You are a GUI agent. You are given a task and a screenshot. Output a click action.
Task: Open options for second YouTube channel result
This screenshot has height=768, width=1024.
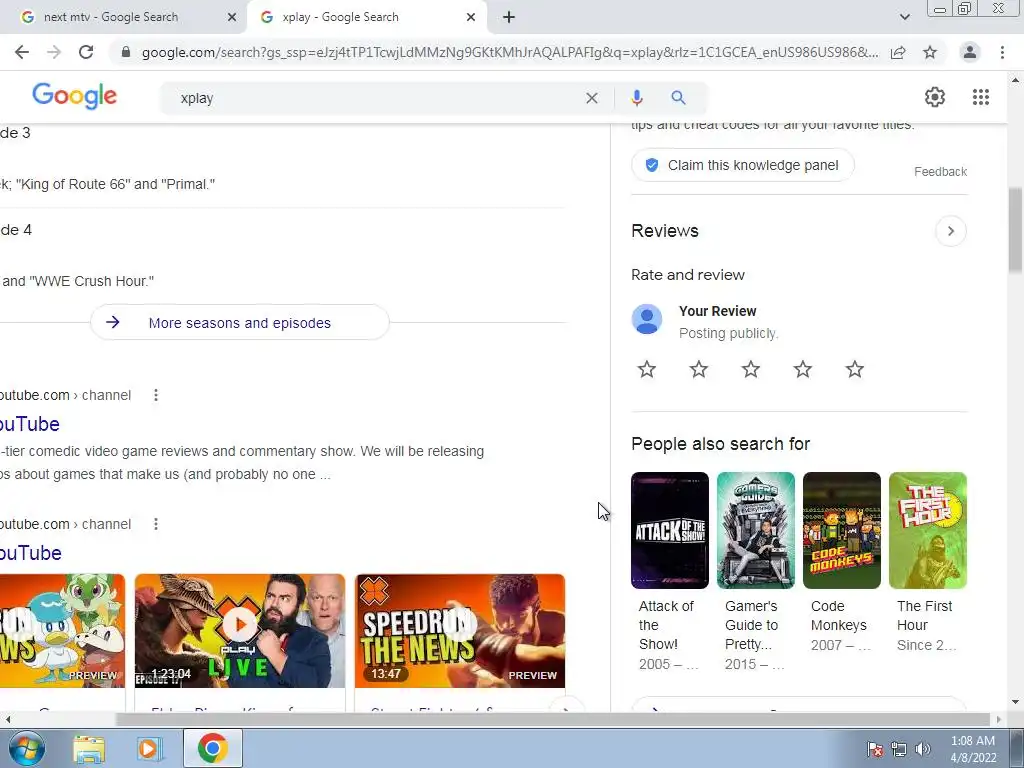point(155,524)
